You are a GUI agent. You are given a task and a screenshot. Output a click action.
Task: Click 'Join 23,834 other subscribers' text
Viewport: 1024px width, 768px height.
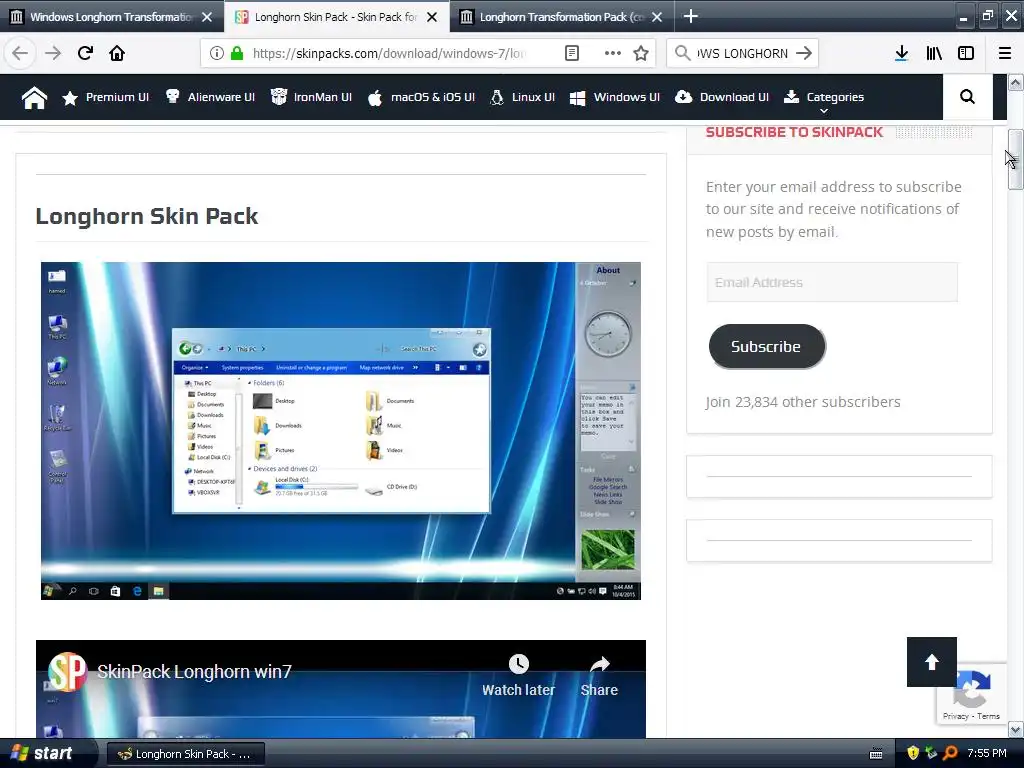click(803, 402)
